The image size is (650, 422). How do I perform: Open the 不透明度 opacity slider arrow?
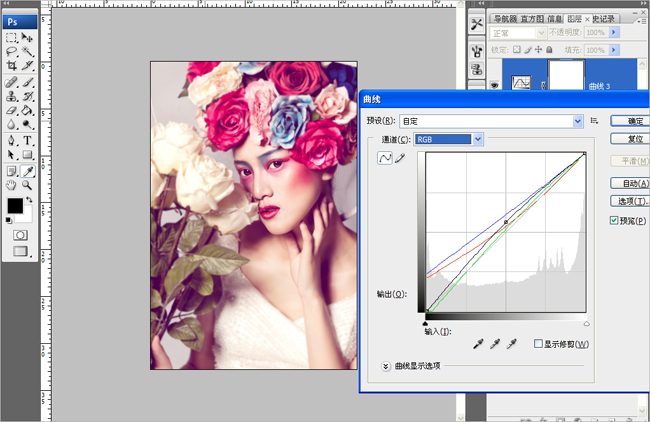[x=614, y=32]
